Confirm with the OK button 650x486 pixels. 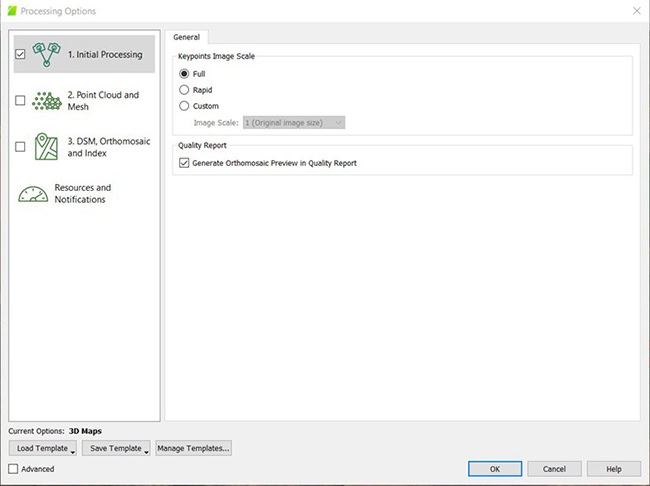(x=495, y=469)
